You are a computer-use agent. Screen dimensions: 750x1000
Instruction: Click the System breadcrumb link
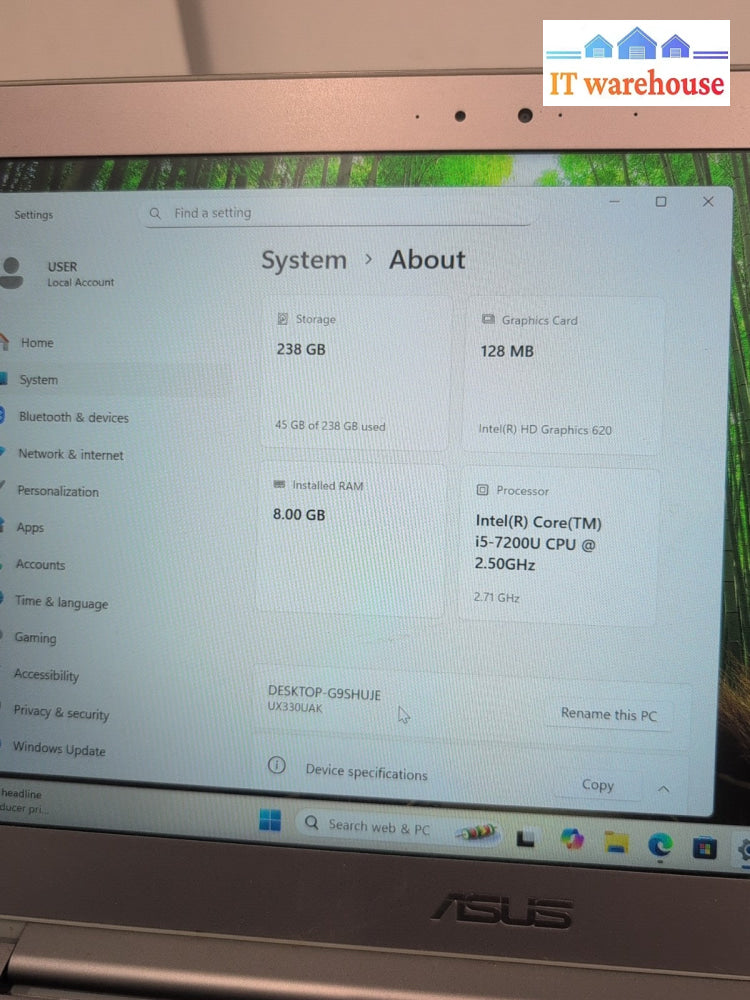tap(304, 260)
